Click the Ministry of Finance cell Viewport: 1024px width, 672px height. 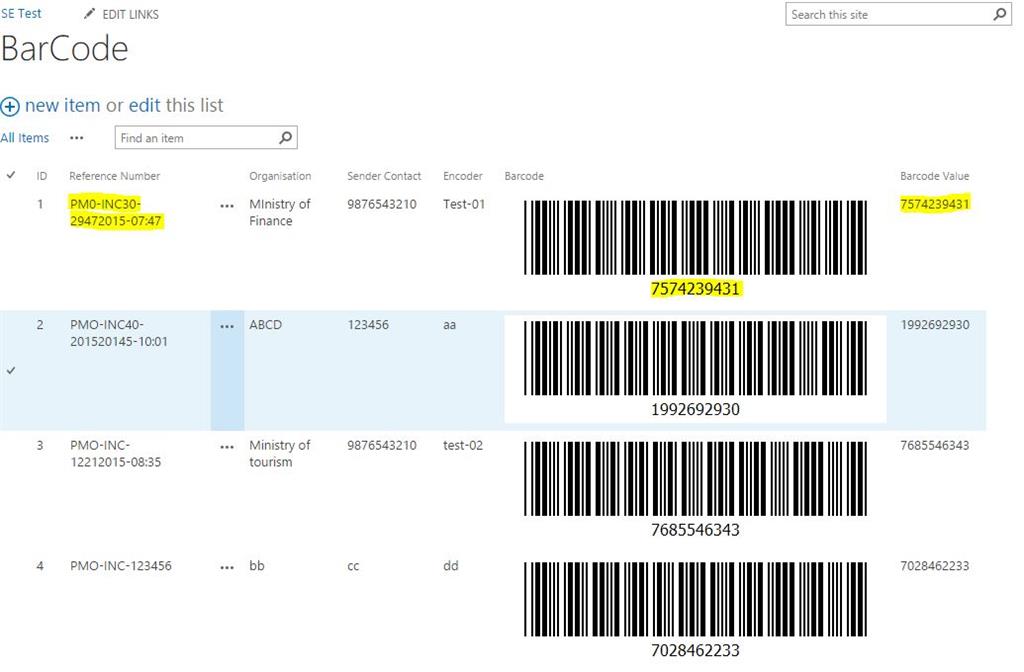tap(280, 212)
